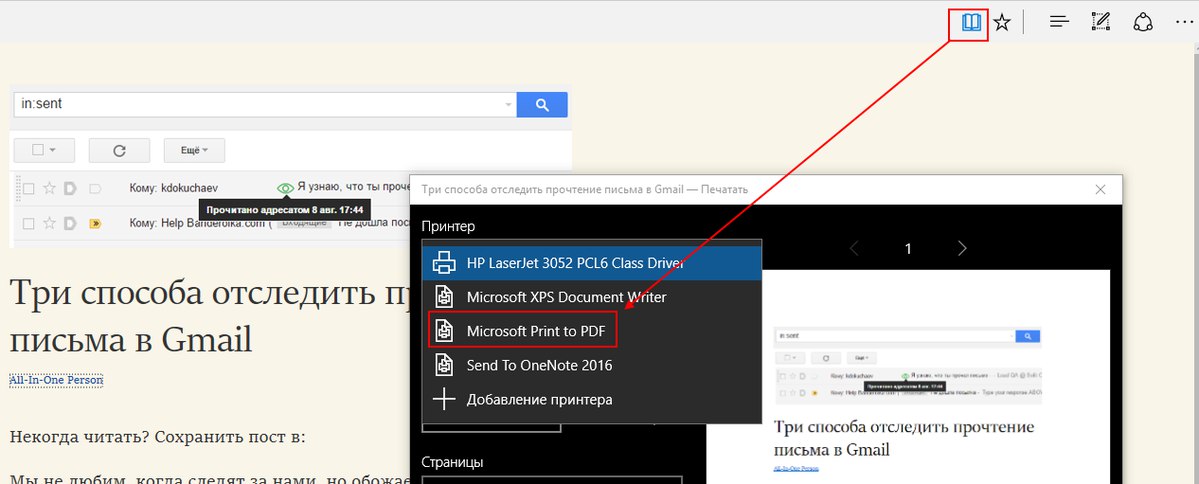Image resolution: width=1199 pixels, height=484 pixels.
Task: Open Edge More actions ellipsis menu
Action: click(1185, 24)
